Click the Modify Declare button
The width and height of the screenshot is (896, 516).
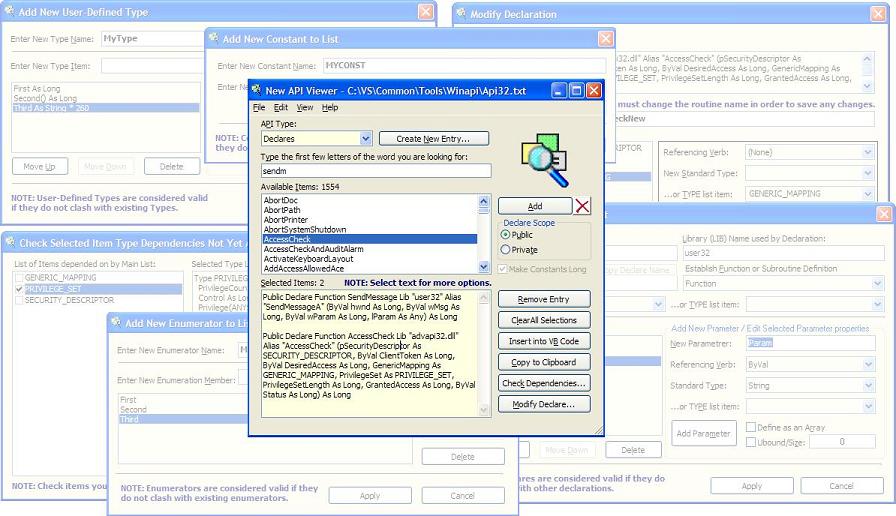(x=544, y=405)
